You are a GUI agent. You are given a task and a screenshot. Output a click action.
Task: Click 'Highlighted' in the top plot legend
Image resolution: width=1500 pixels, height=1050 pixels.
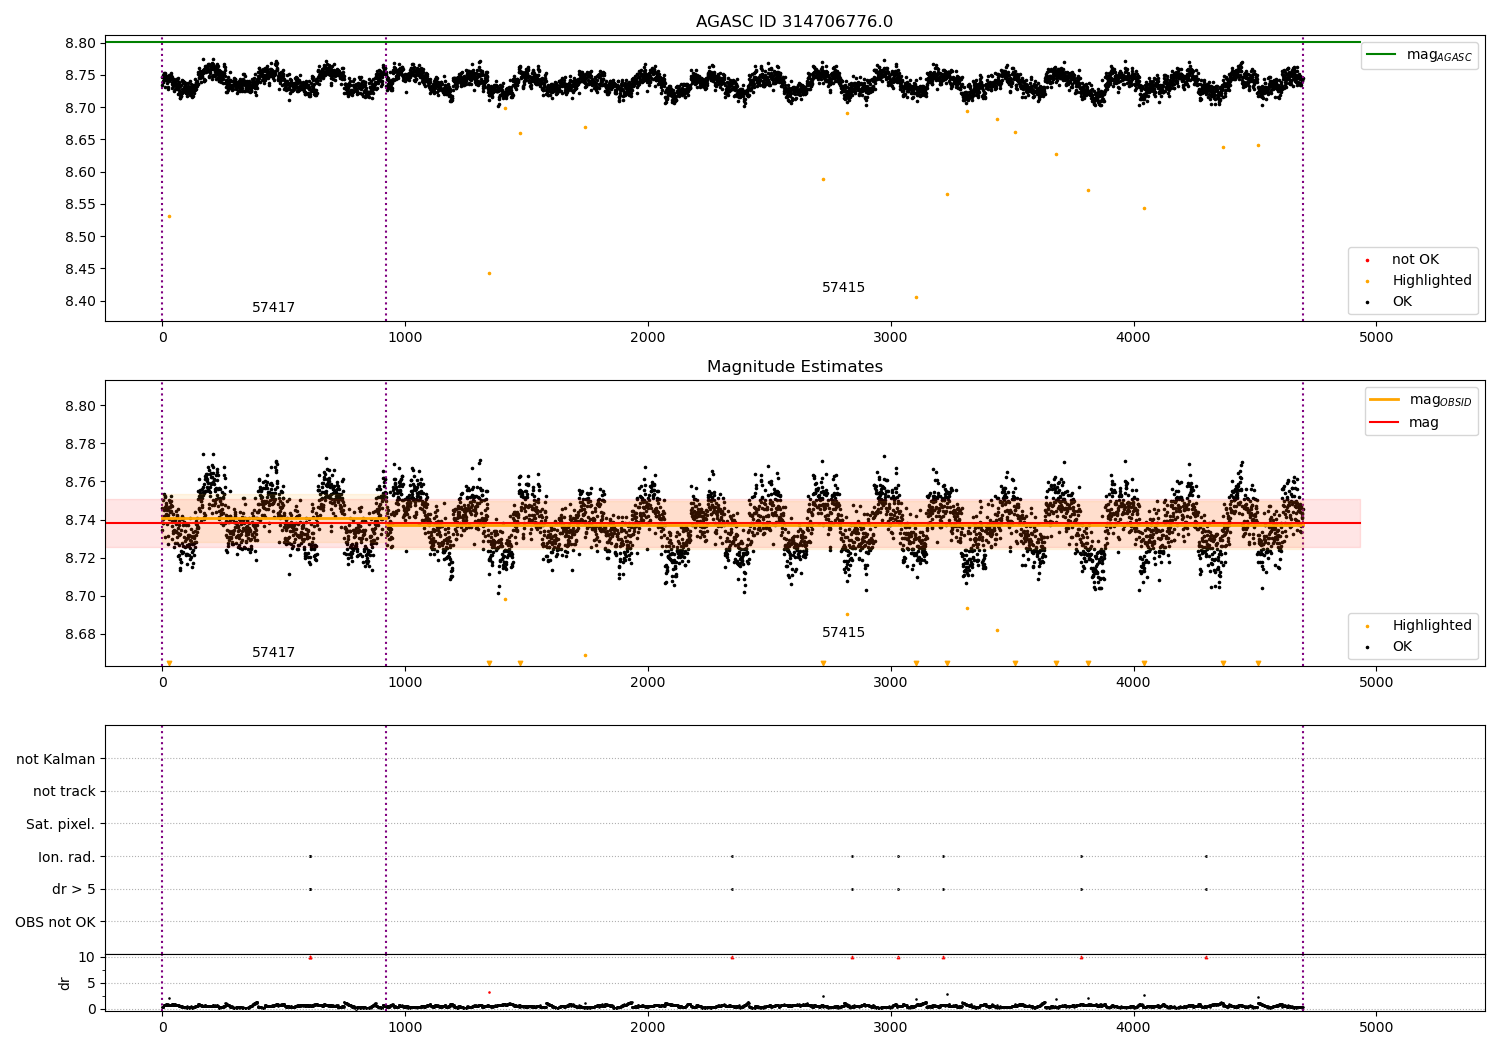click(1432, 281)
